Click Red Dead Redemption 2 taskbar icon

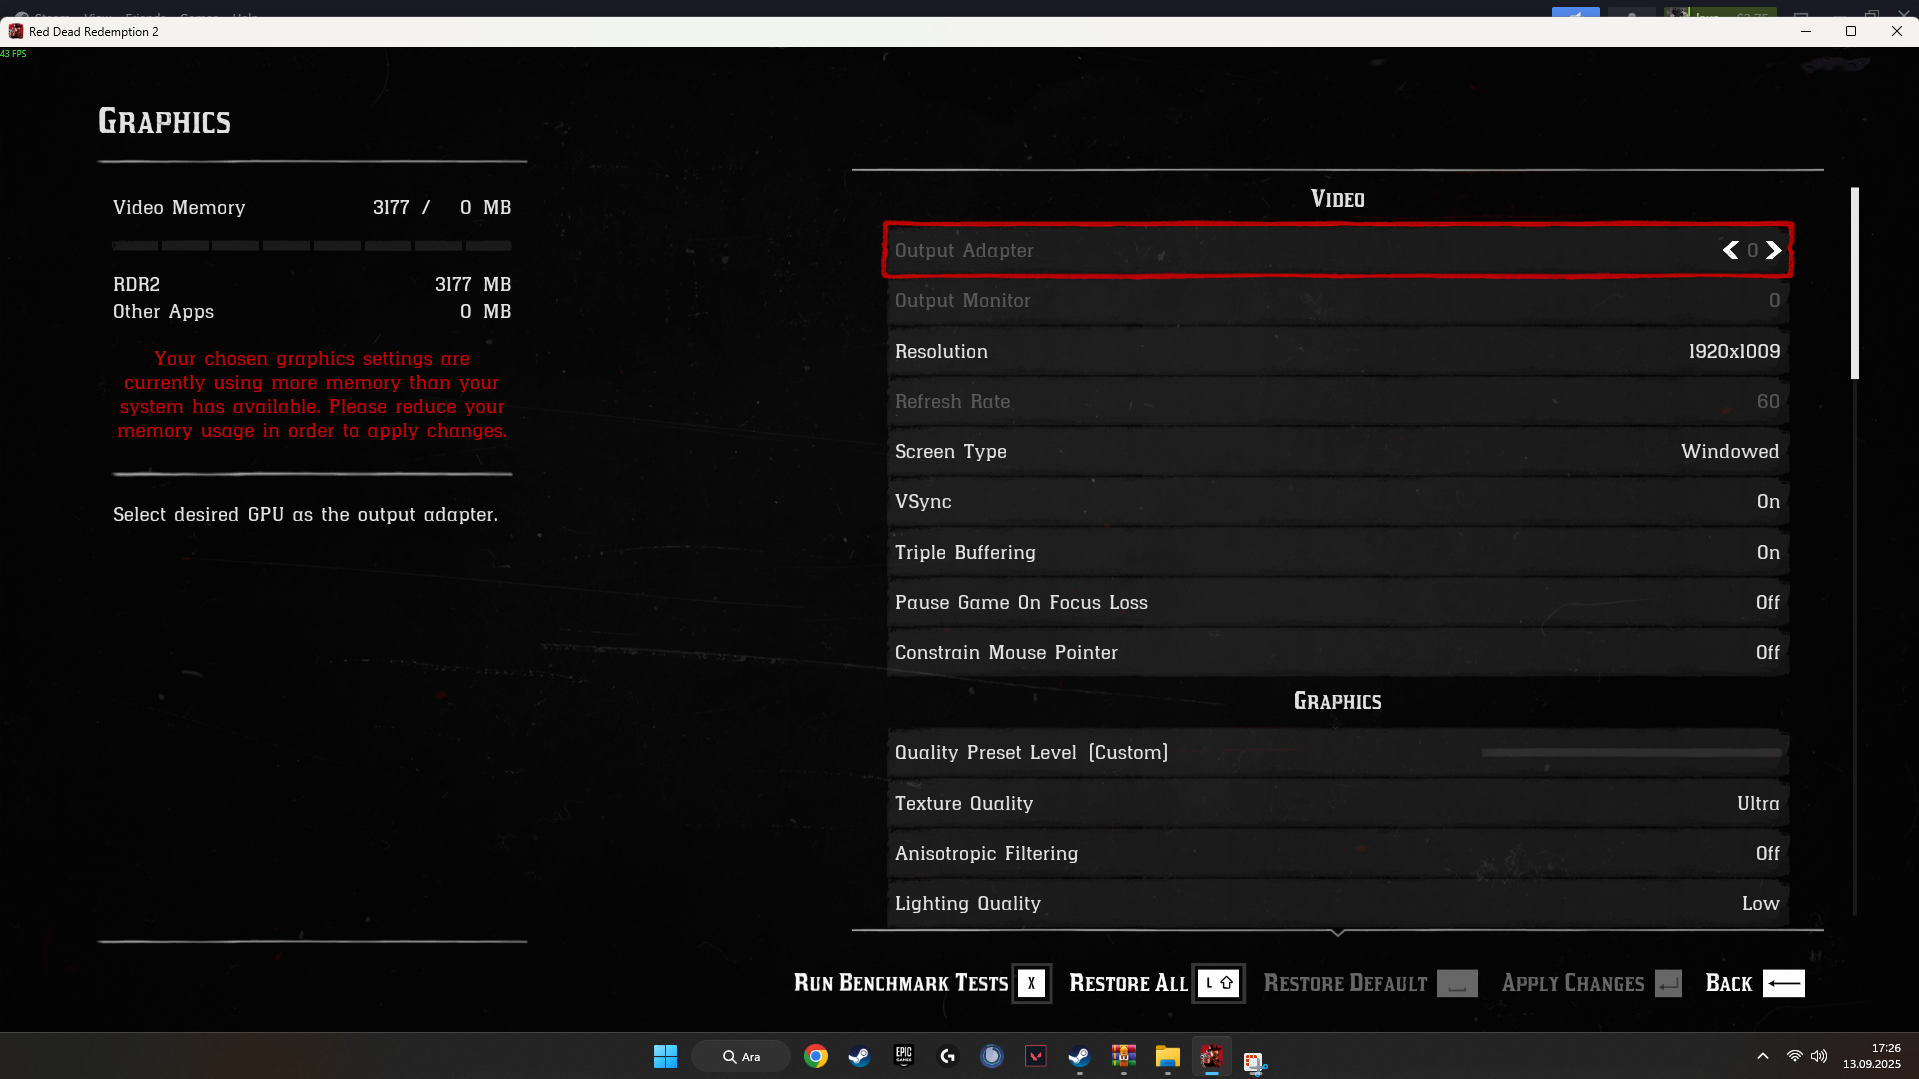click(x=1212, y=1057)
